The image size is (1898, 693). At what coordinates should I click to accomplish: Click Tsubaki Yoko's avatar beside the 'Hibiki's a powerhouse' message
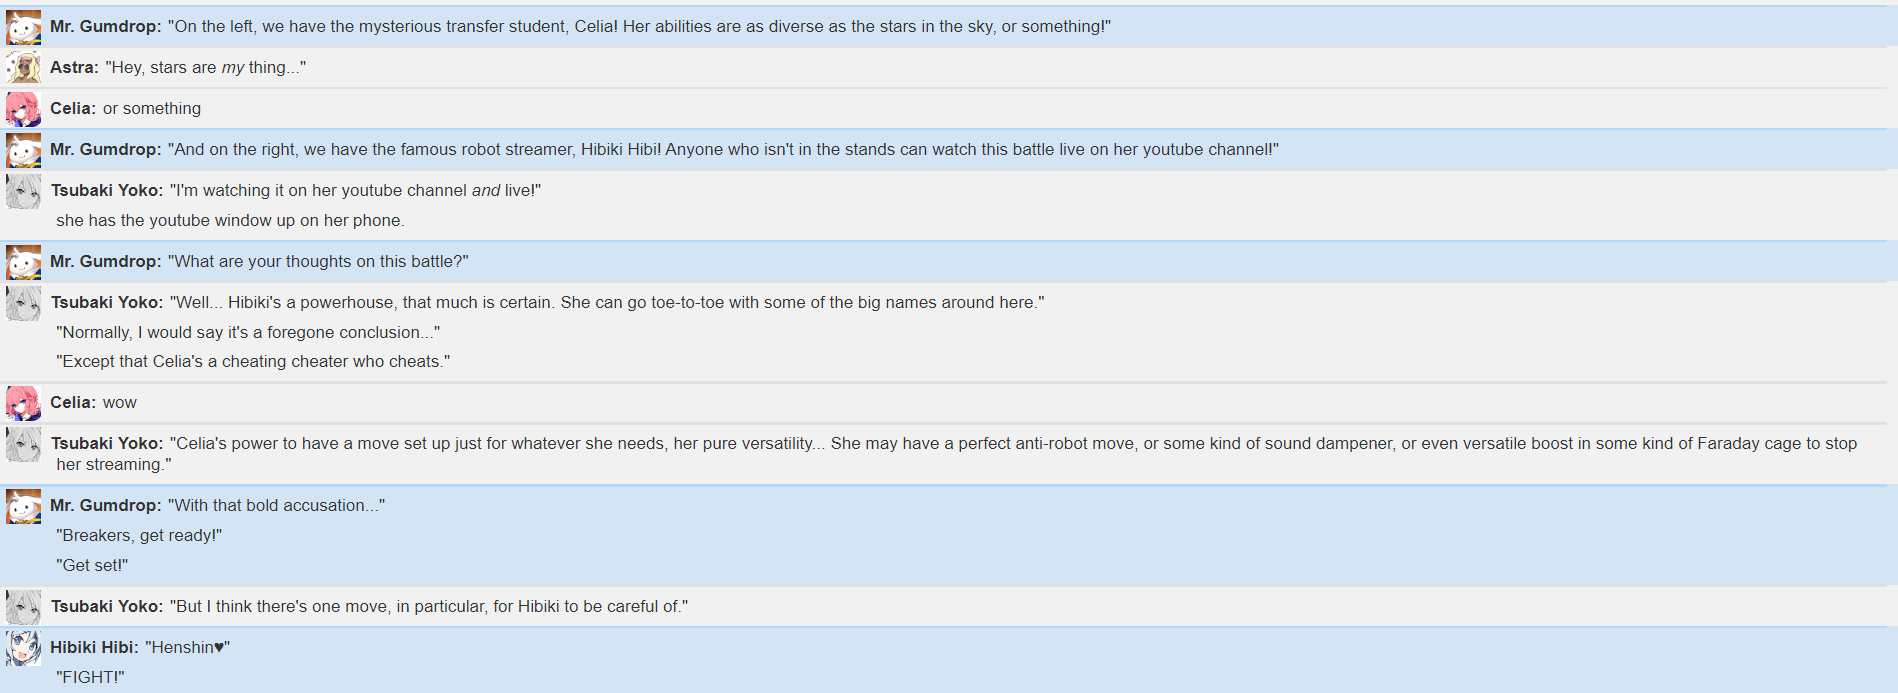pos(23,303)
